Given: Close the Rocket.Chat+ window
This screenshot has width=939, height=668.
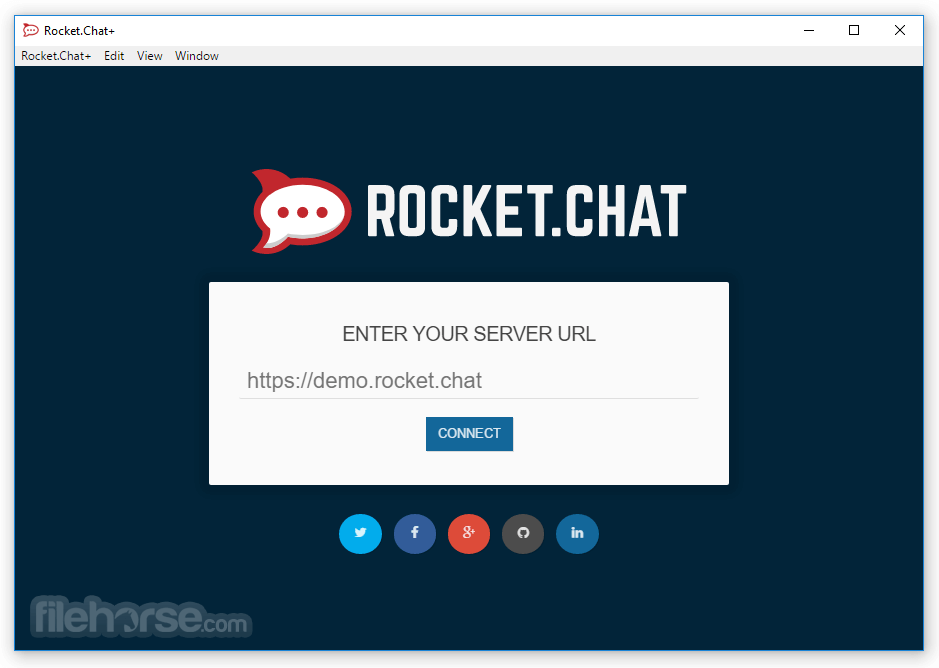Looking at the screenshot, I should (900, 31).
